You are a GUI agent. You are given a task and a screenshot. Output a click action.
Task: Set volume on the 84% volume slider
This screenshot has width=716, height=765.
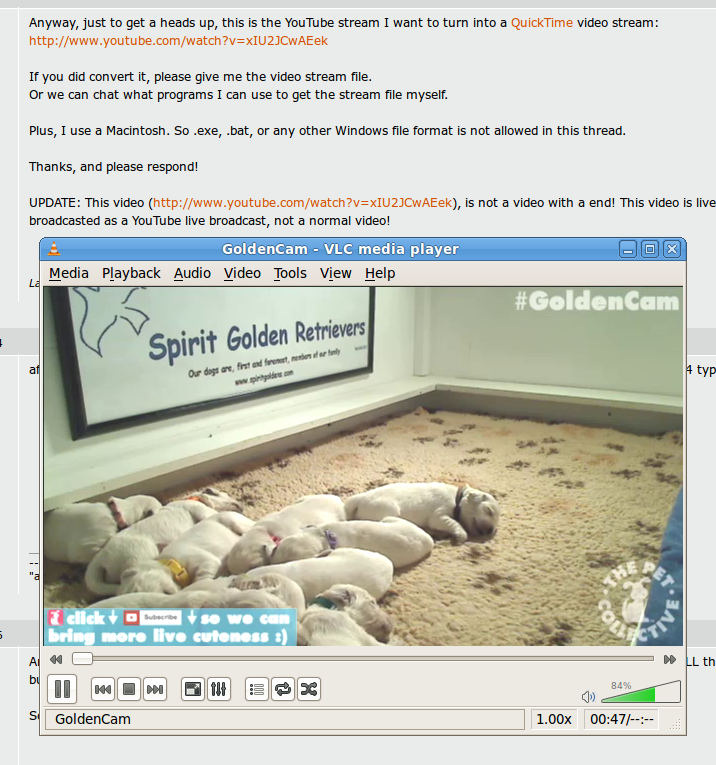(641, 692)
